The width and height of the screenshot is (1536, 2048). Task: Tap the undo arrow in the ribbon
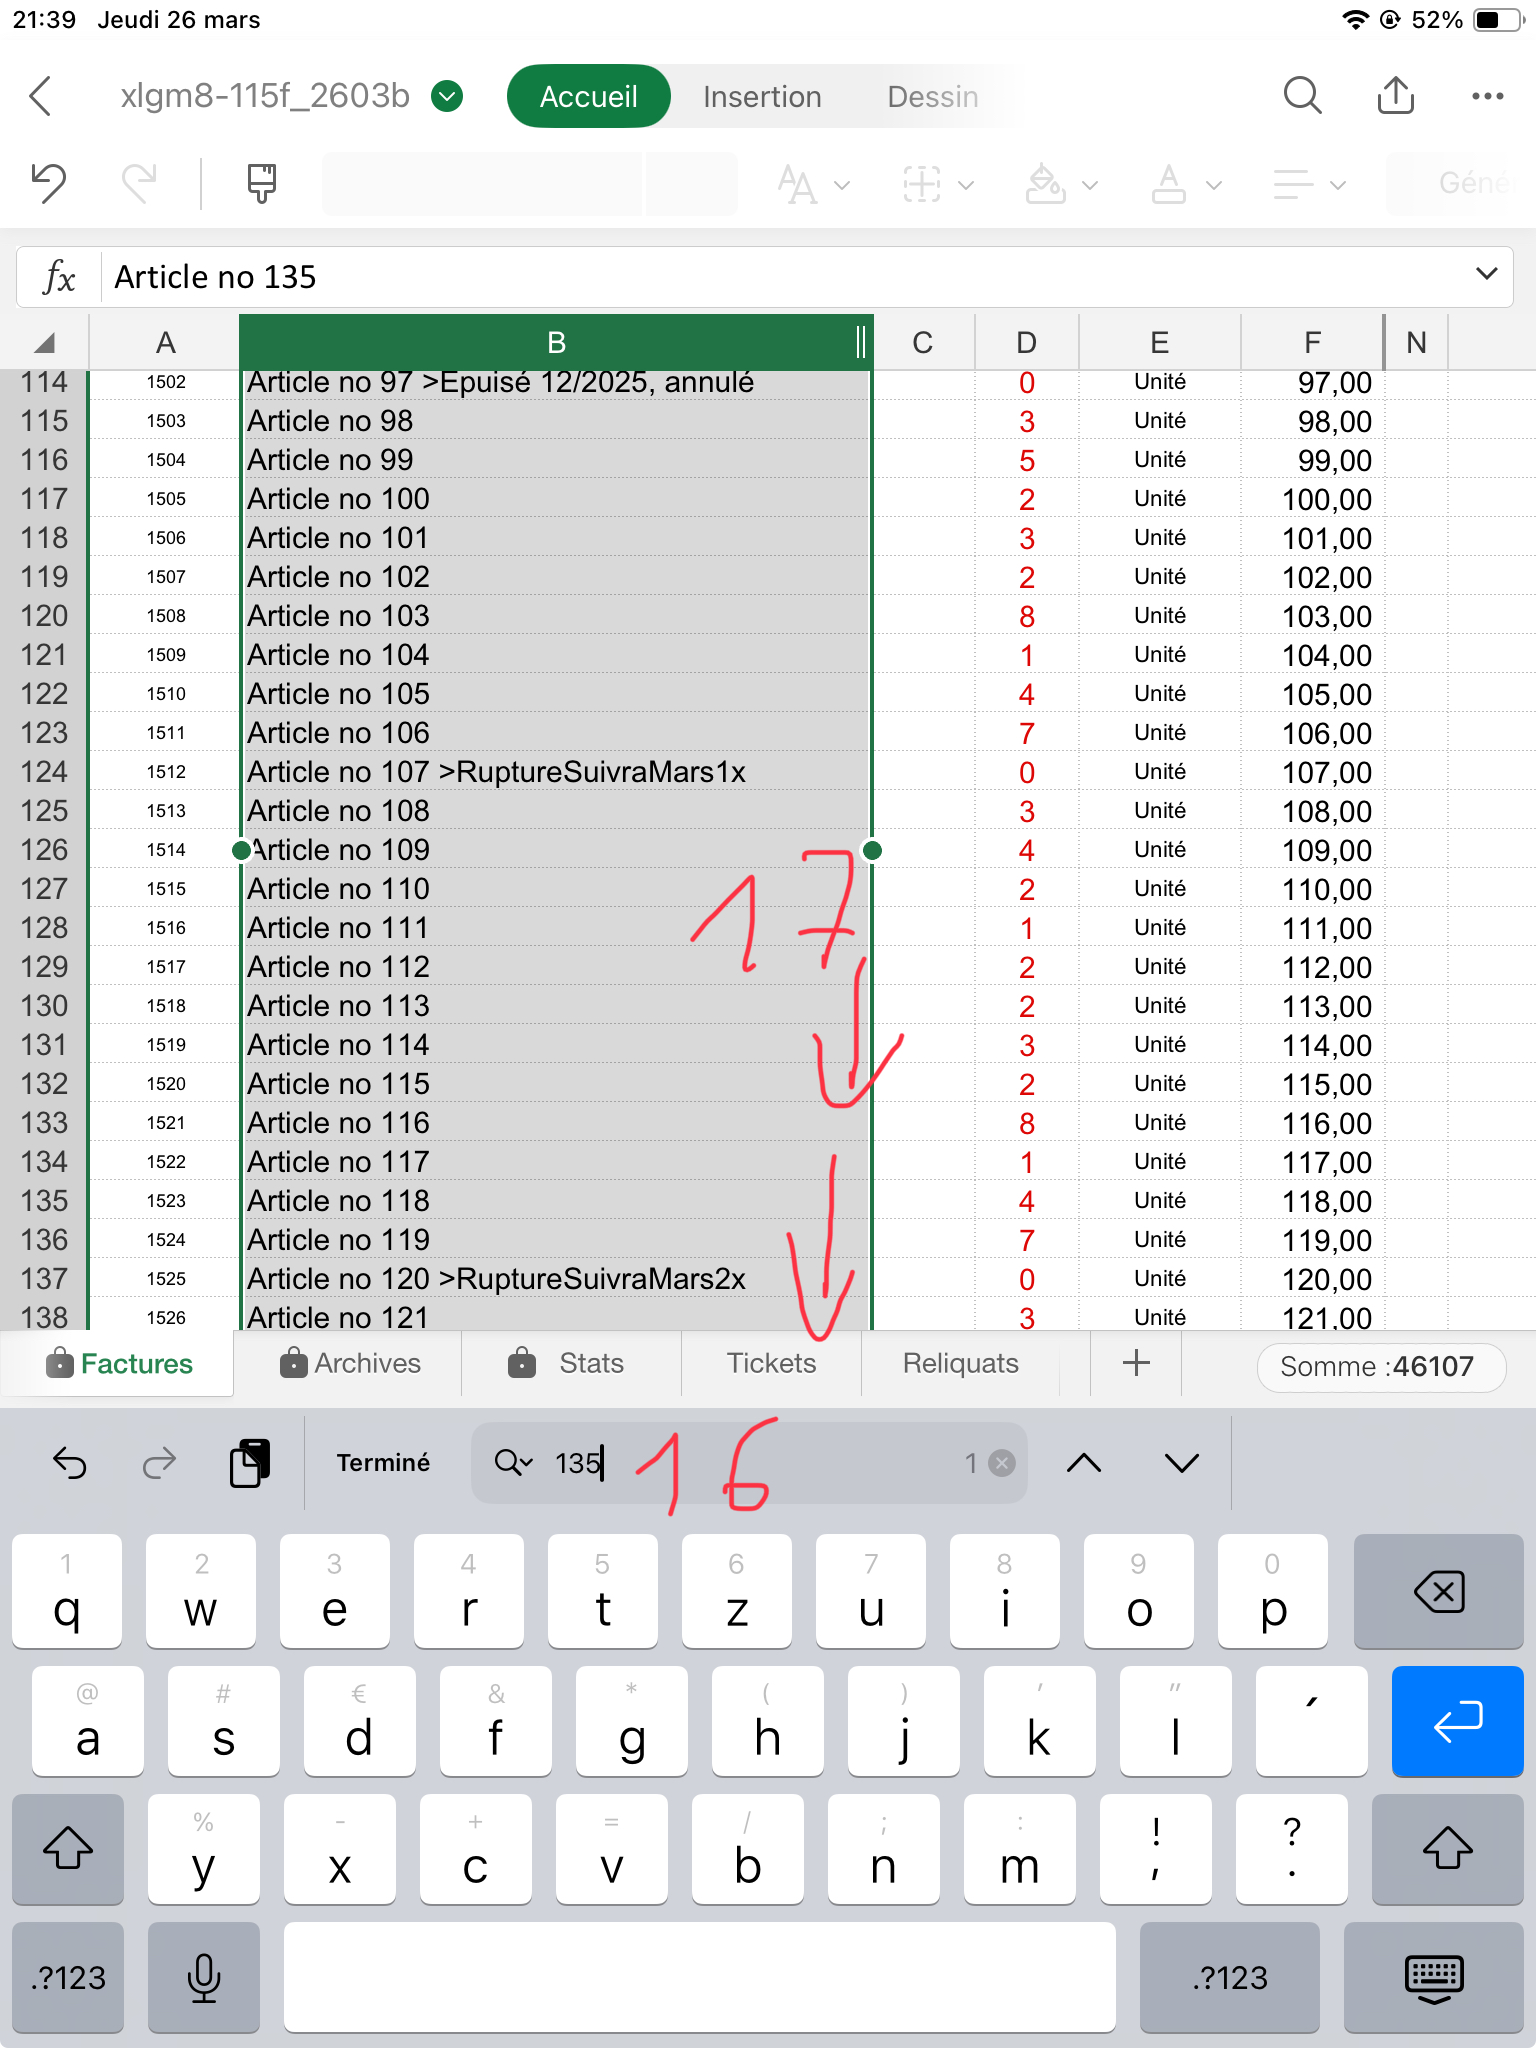(48, 183)
